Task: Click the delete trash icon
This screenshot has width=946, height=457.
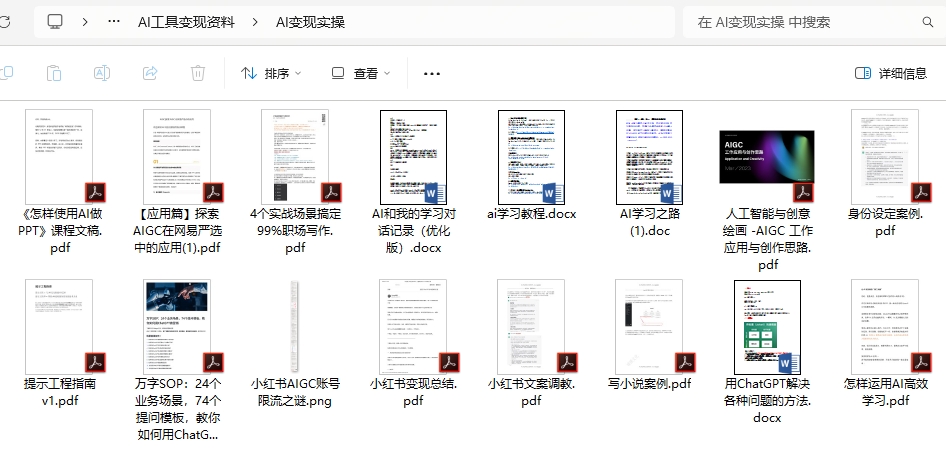Action: (x=198, y=73)
